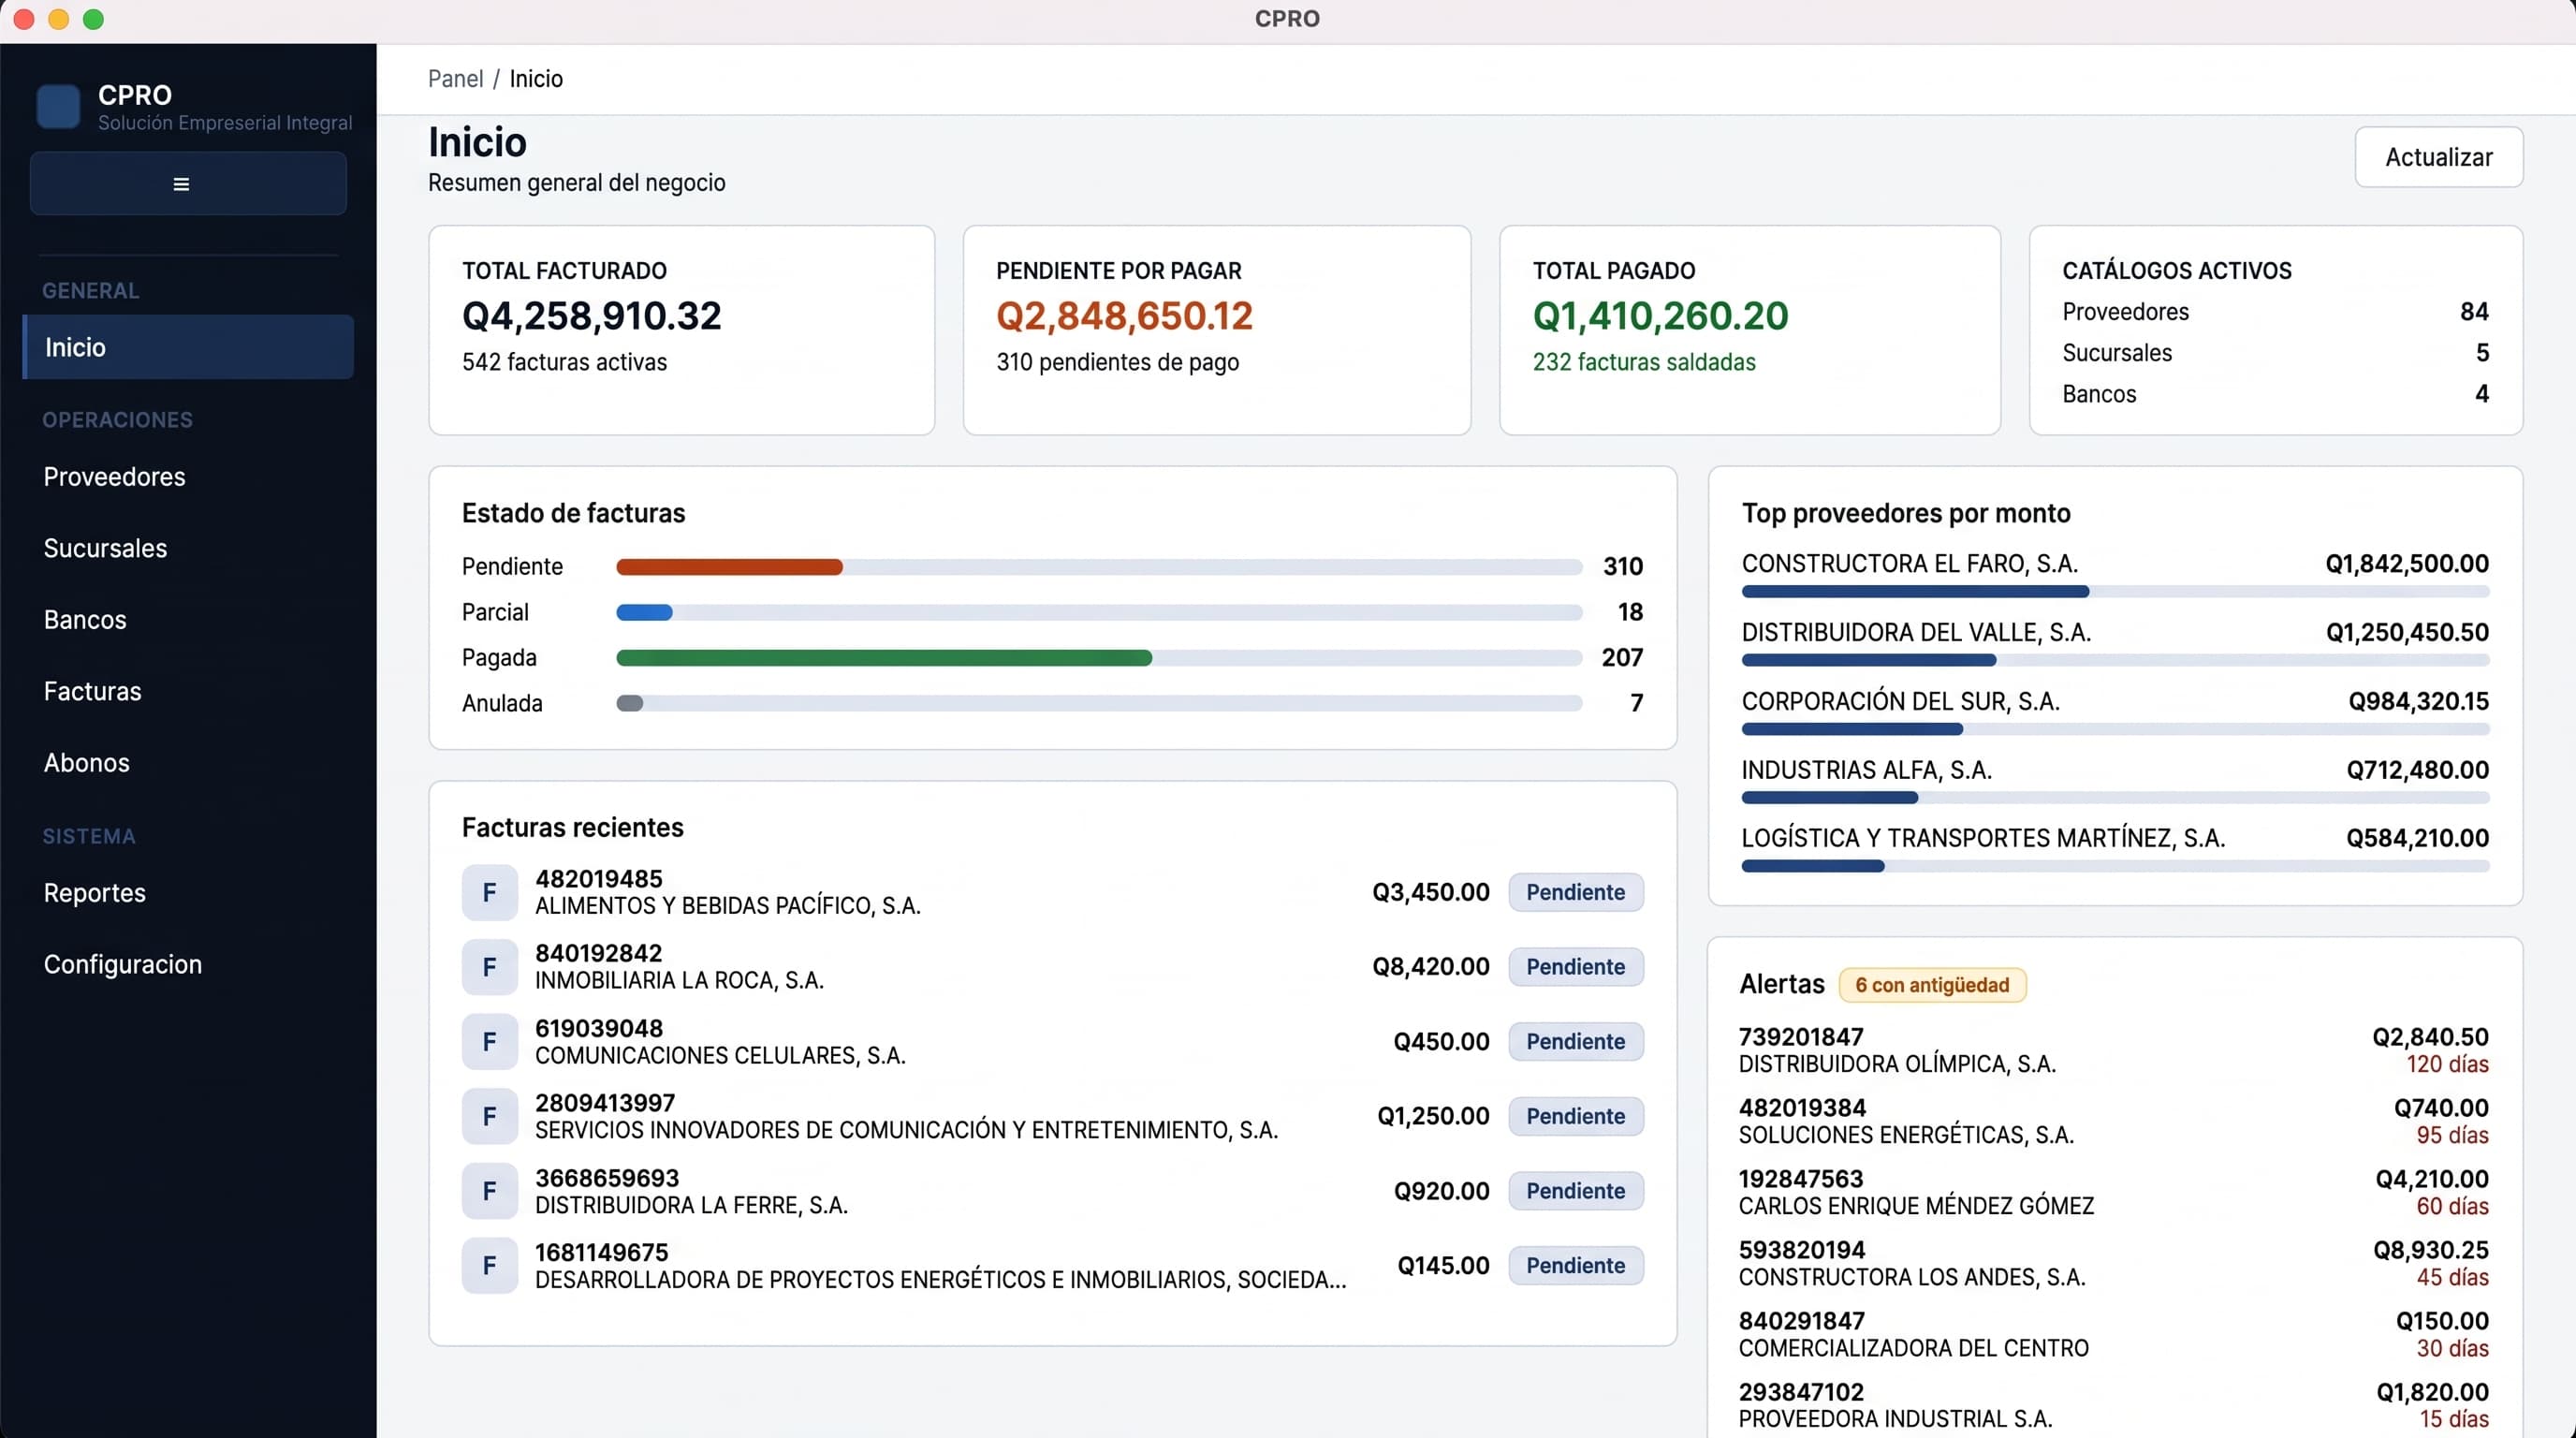Go to Proveedores section

click(x=188, y=477)
